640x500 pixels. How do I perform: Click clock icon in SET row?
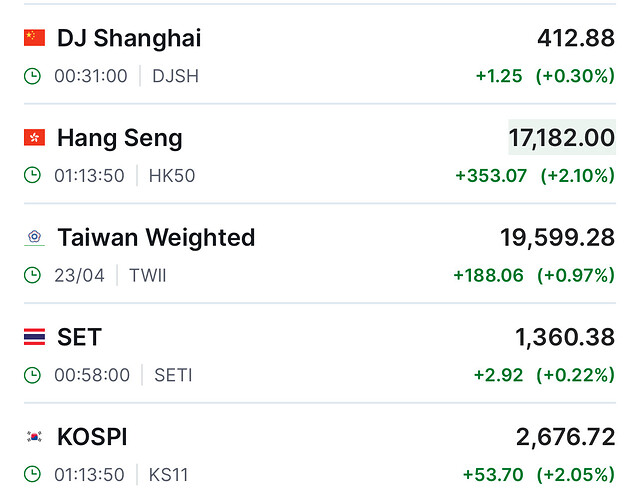32,375
